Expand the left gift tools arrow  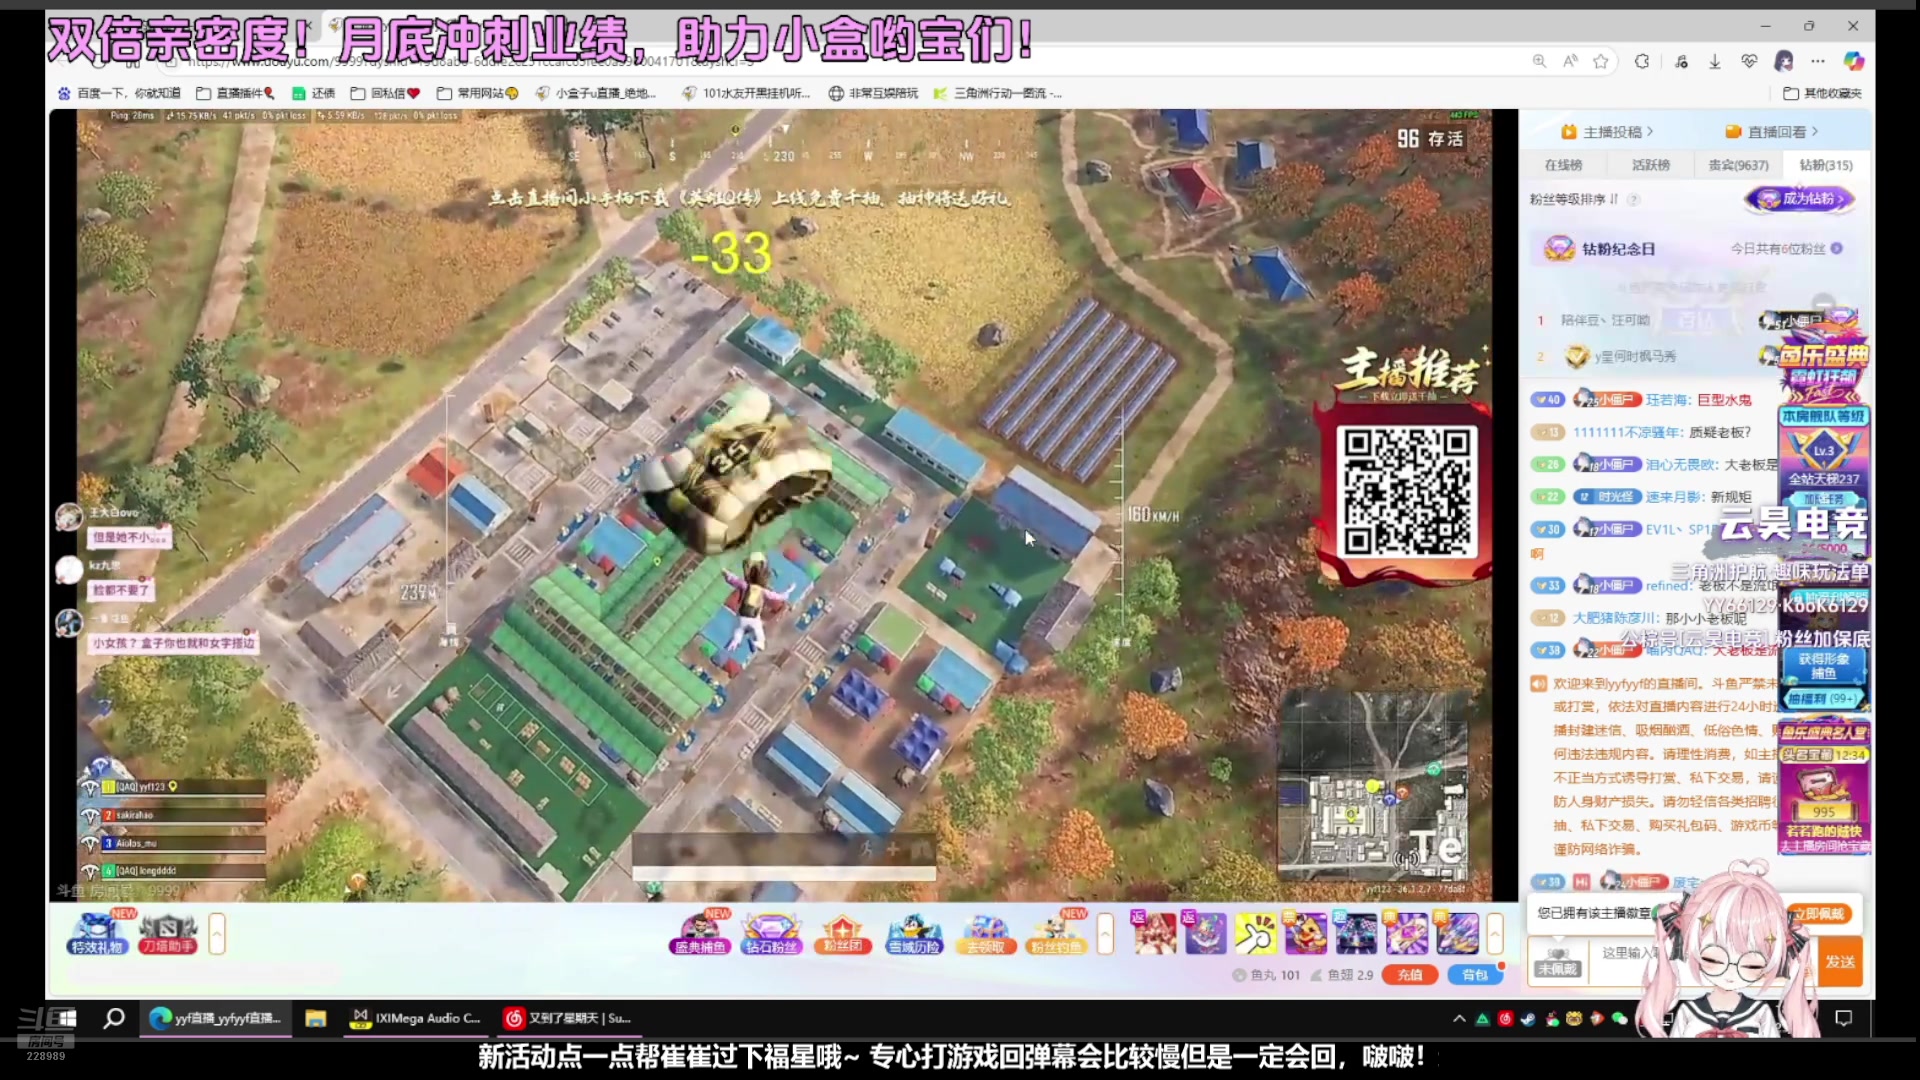pyautogui.click(x=217, y=934)
